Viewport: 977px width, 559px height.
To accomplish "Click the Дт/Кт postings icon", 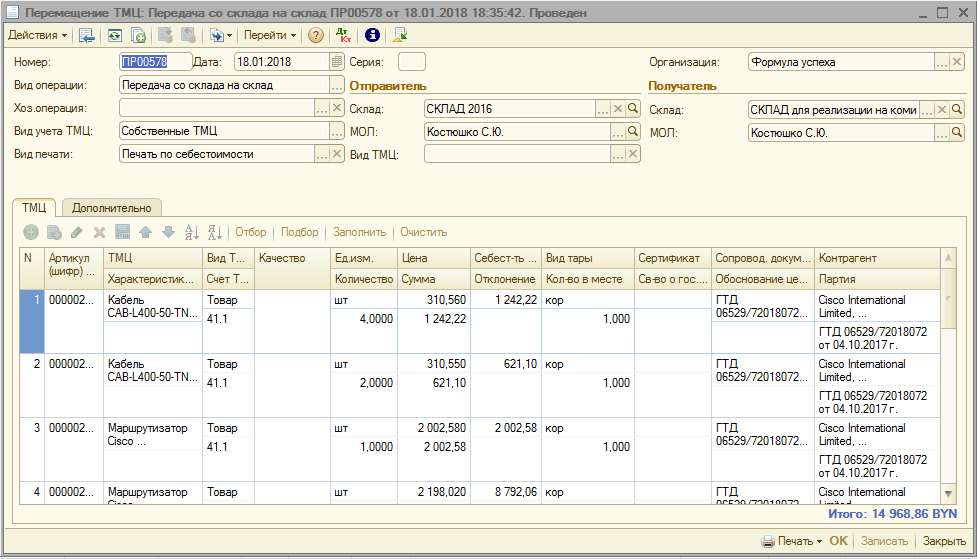I will coord(344,35).
